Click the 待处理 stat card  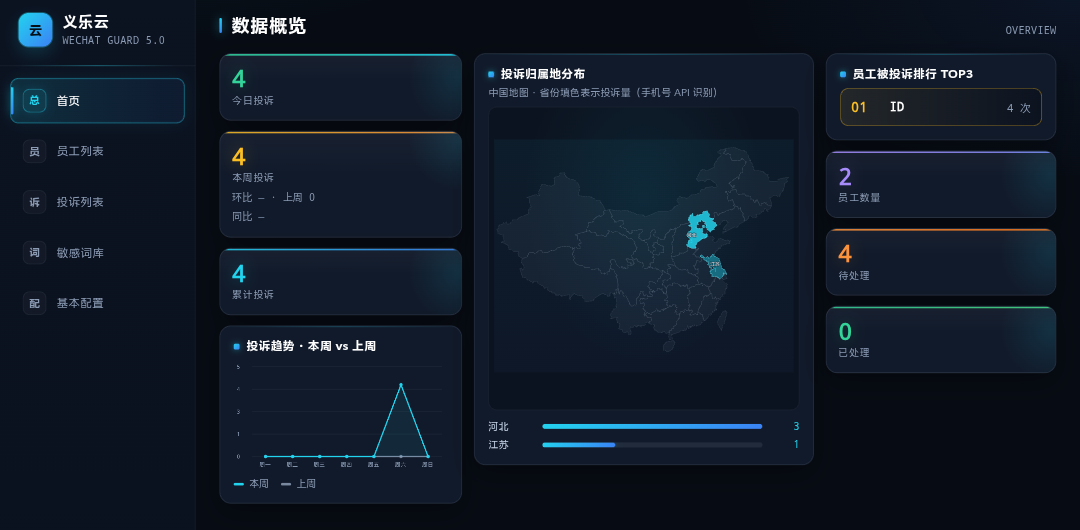[941, 262]
